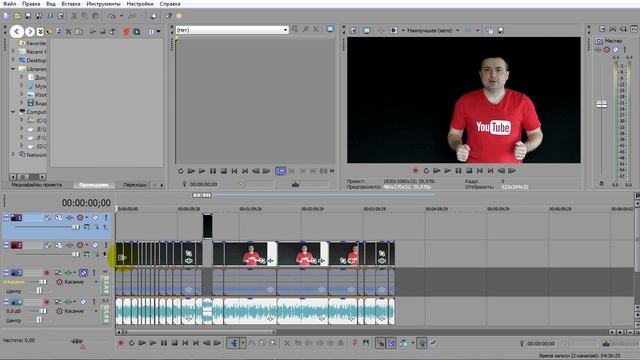
Task: Click the timeline horizontal scrollbar
Action: pyautogui.click(x=200, y=332)
